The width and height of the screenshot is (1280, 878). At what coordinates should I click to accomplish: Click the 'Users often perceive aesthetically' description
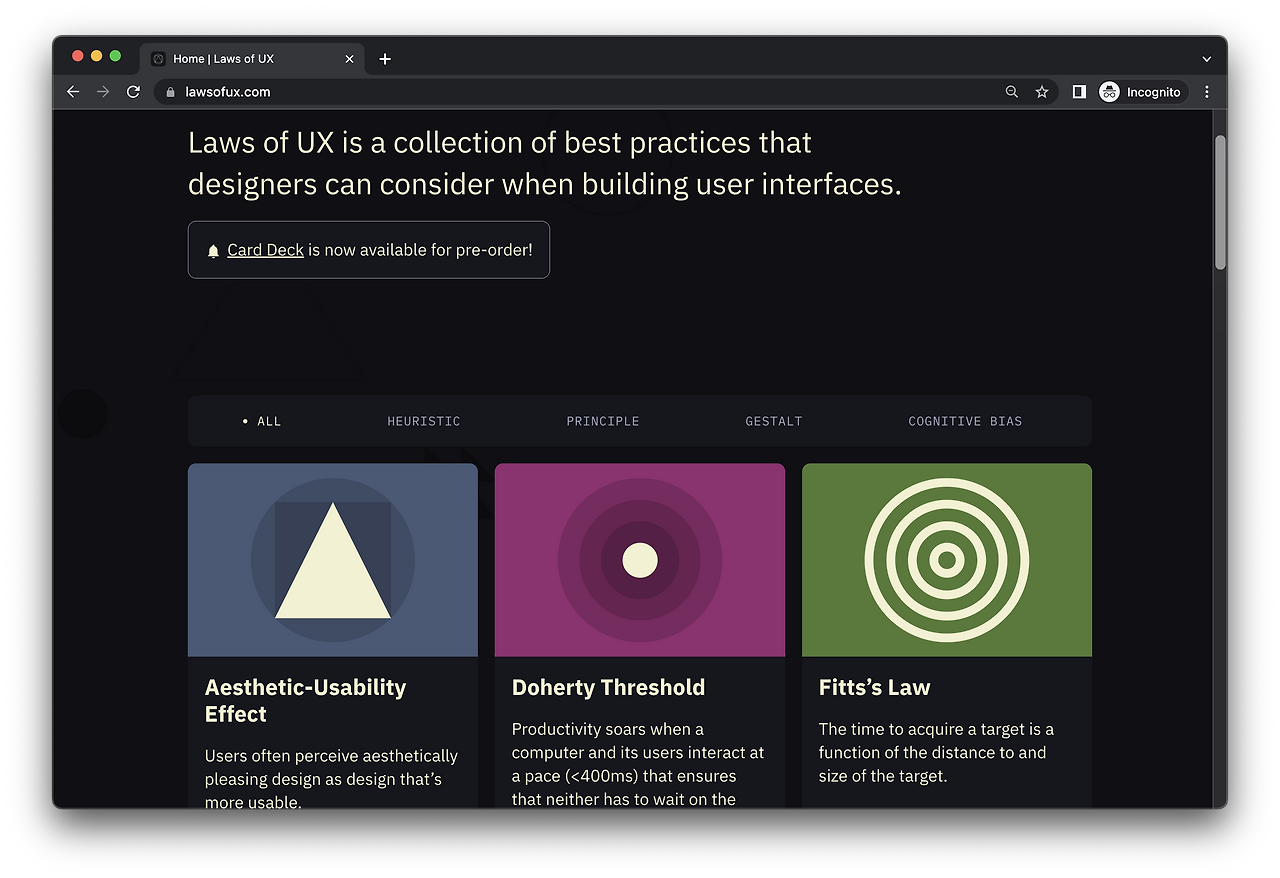(331, 778)
